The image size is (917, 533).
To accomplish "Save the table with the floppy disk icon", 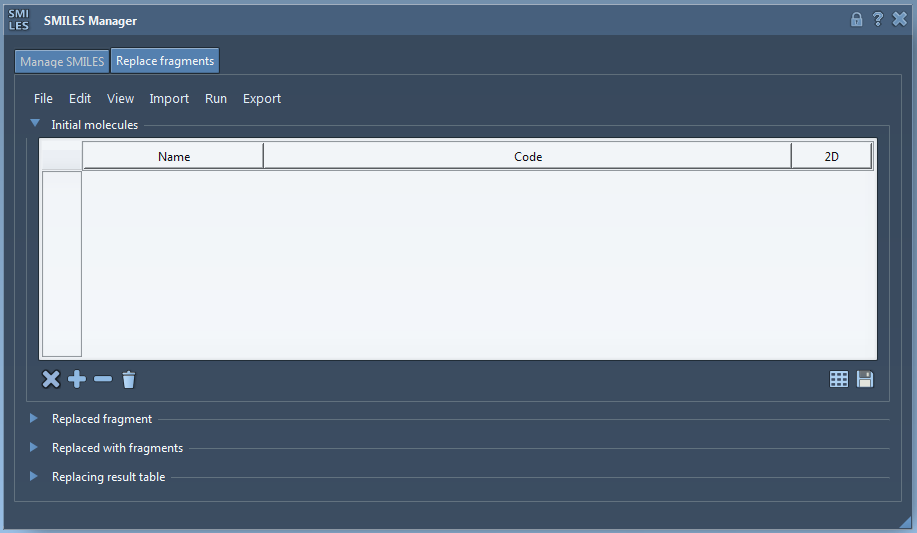I will [x=865, y=380].
